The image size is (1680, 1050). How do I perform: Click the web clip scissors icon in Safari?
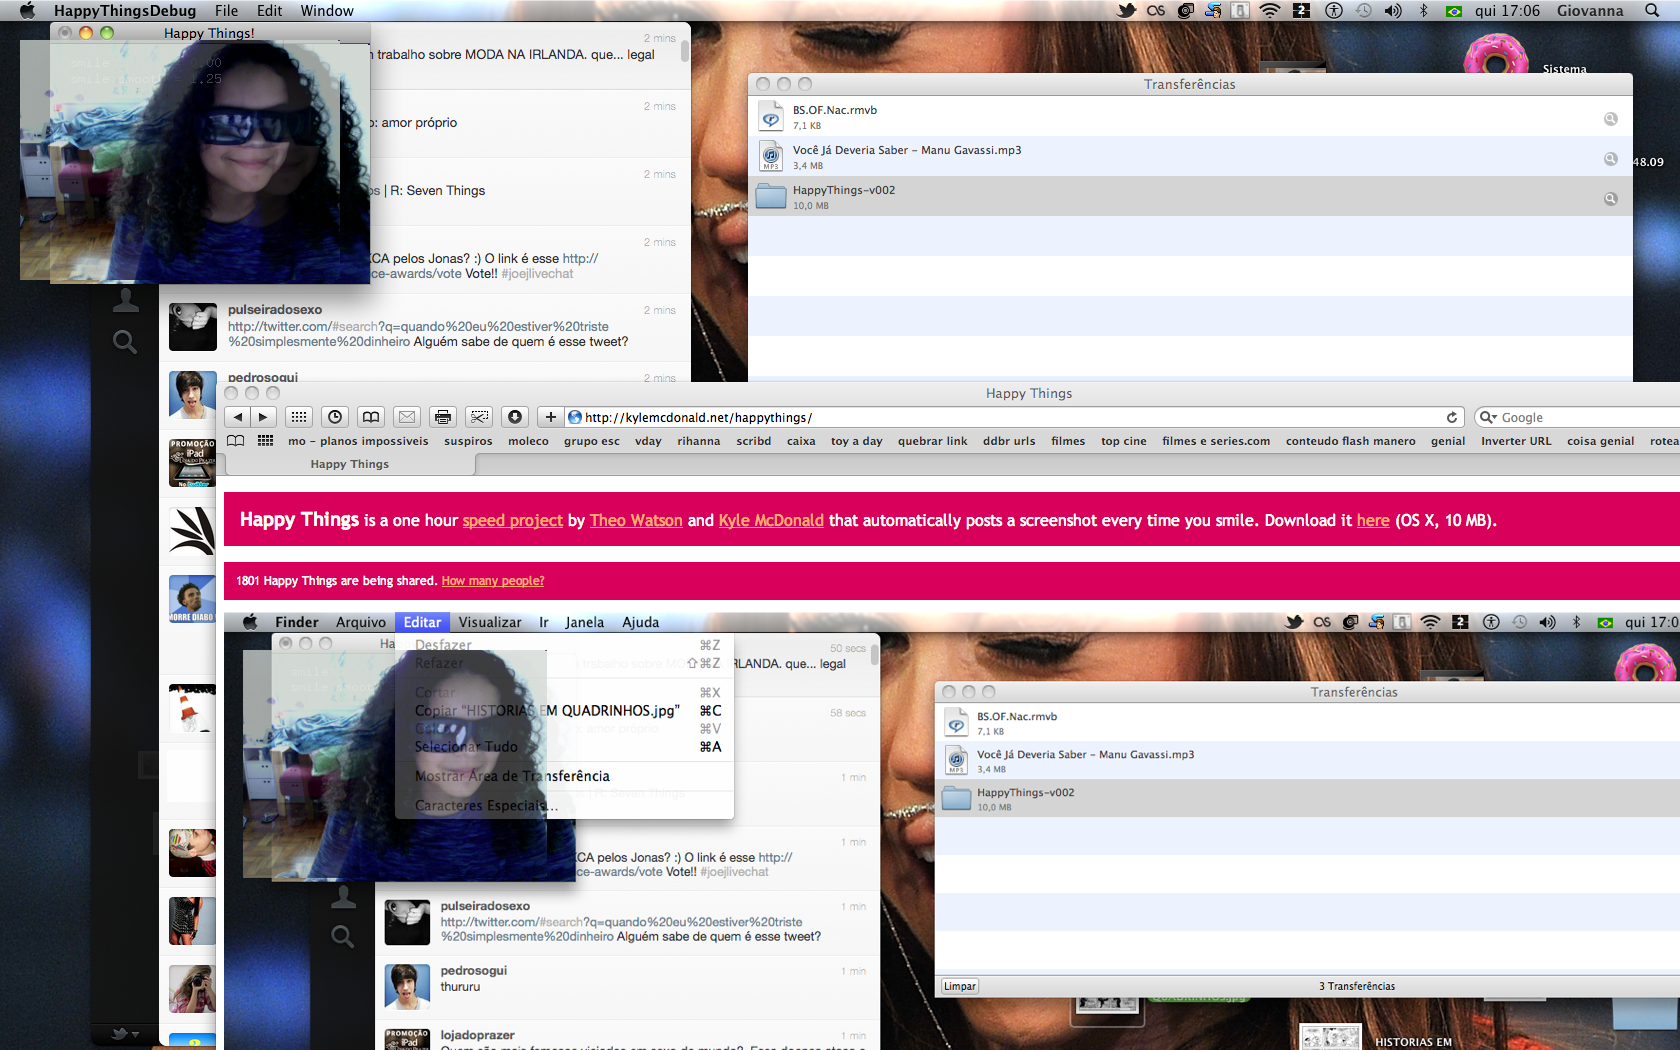pos(479,417)
